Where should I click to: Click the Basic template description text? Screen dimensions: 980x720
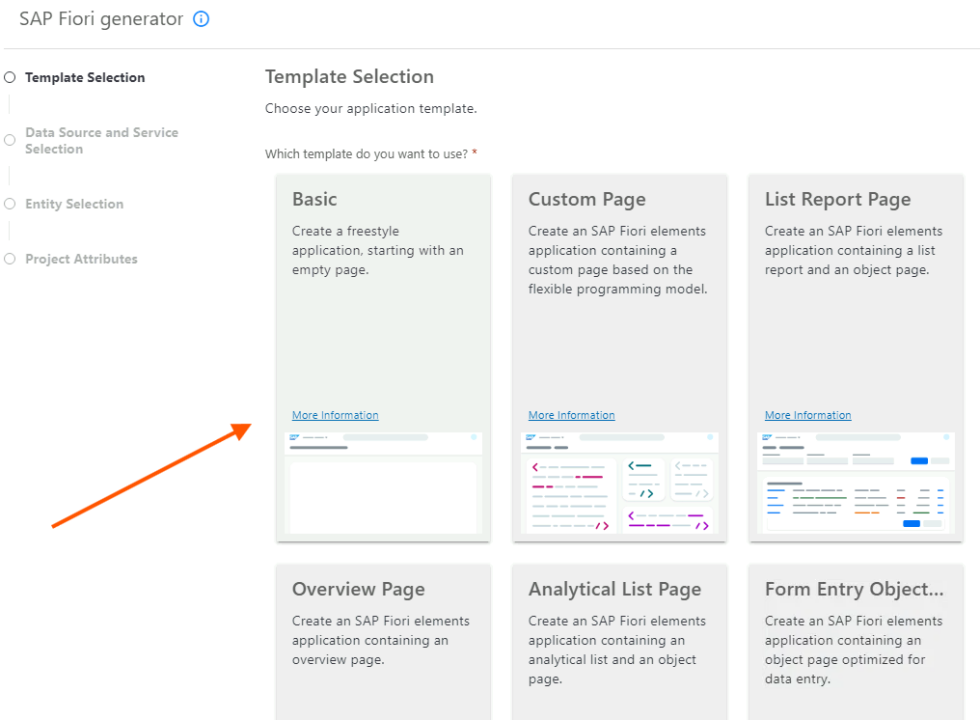pos(378,250)
